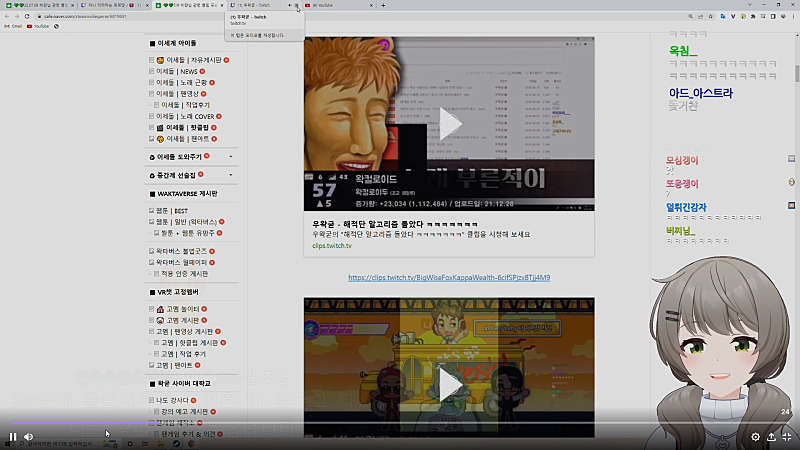800x450 pixels.
Task: Open the 왁타버스 봅법굿즈 board
Action: [x=182, y=251]
